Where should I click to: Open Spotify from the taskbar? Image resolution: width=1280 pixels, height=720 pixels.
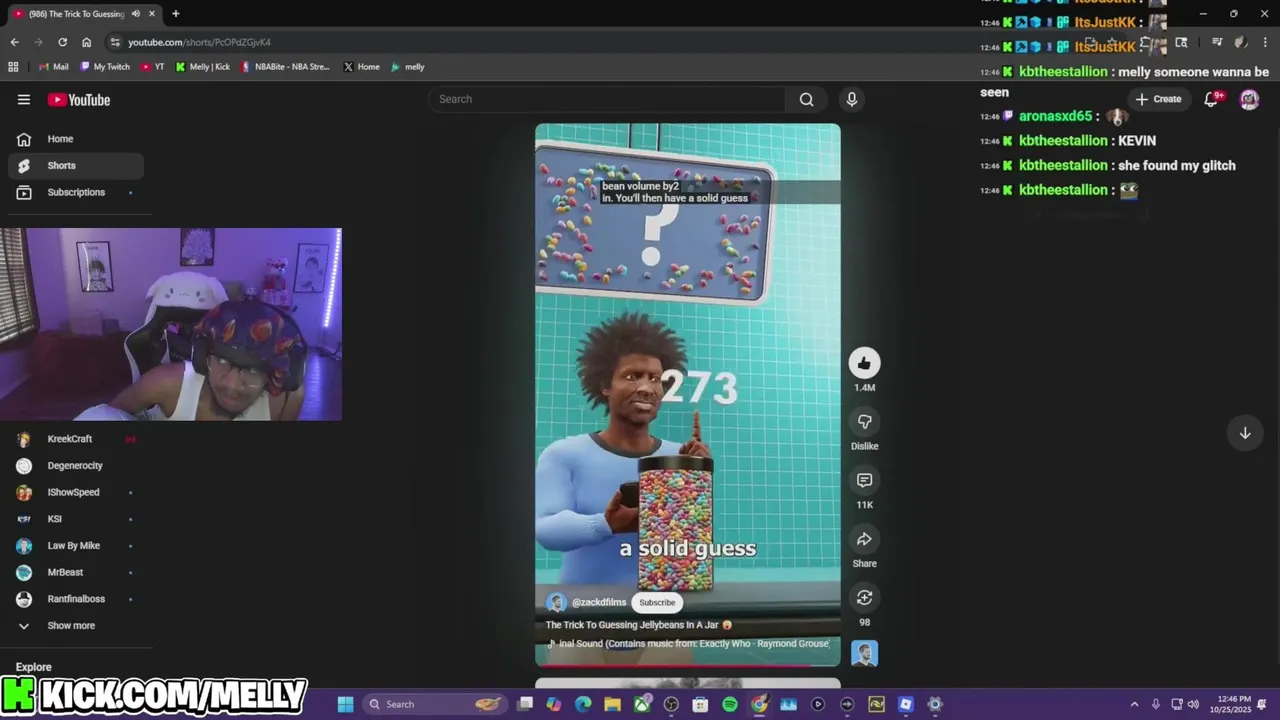click(x=730, y=704)
